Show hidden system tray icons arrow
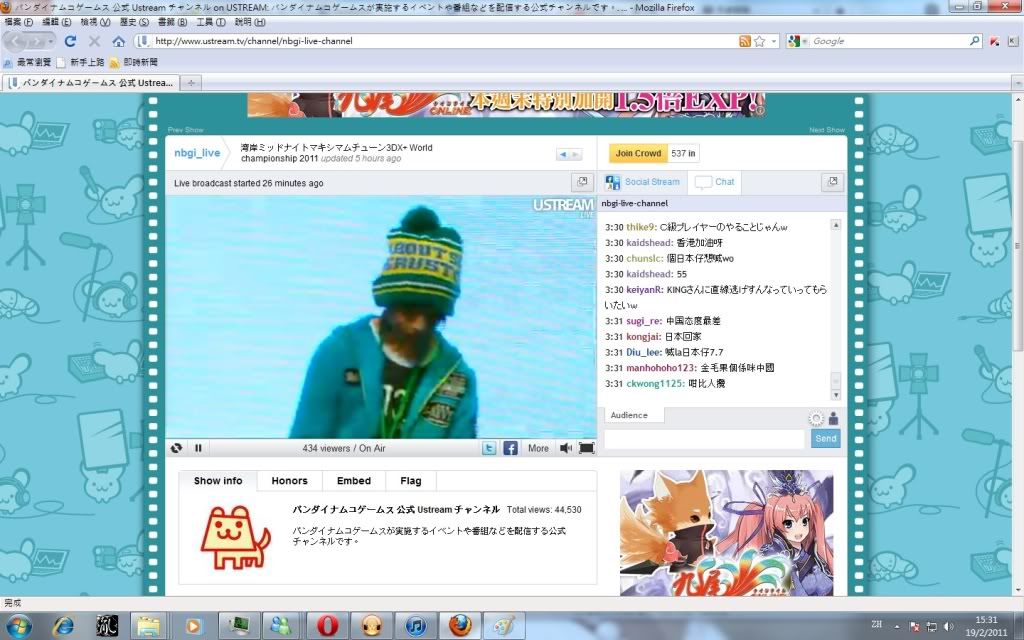The height and width of the screenshot is (640, 1024). pos(897,627)
